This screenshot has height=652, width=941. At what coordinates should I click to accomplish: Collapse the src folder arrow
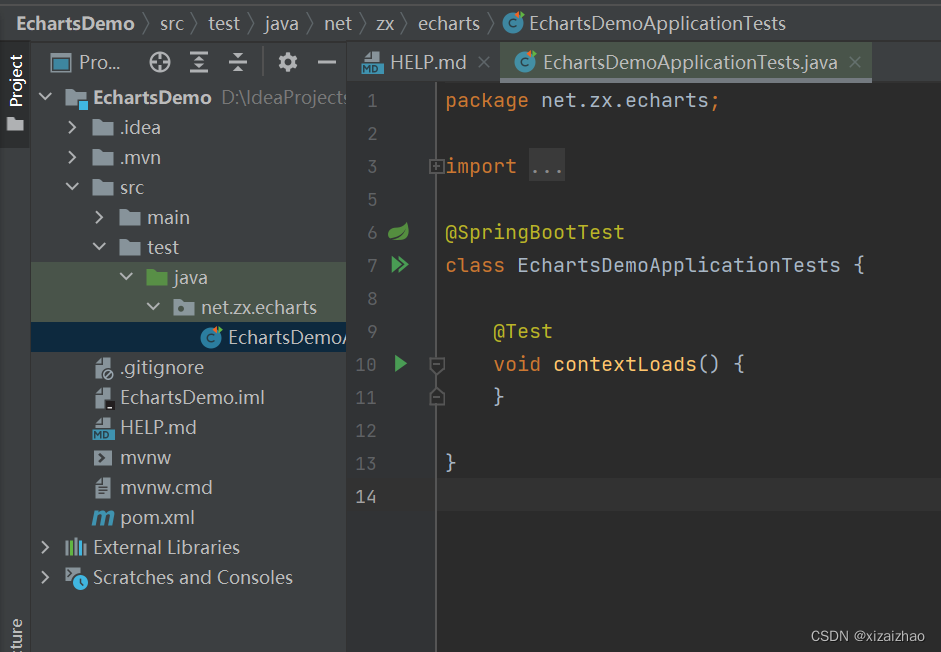[x=73, y=187]
